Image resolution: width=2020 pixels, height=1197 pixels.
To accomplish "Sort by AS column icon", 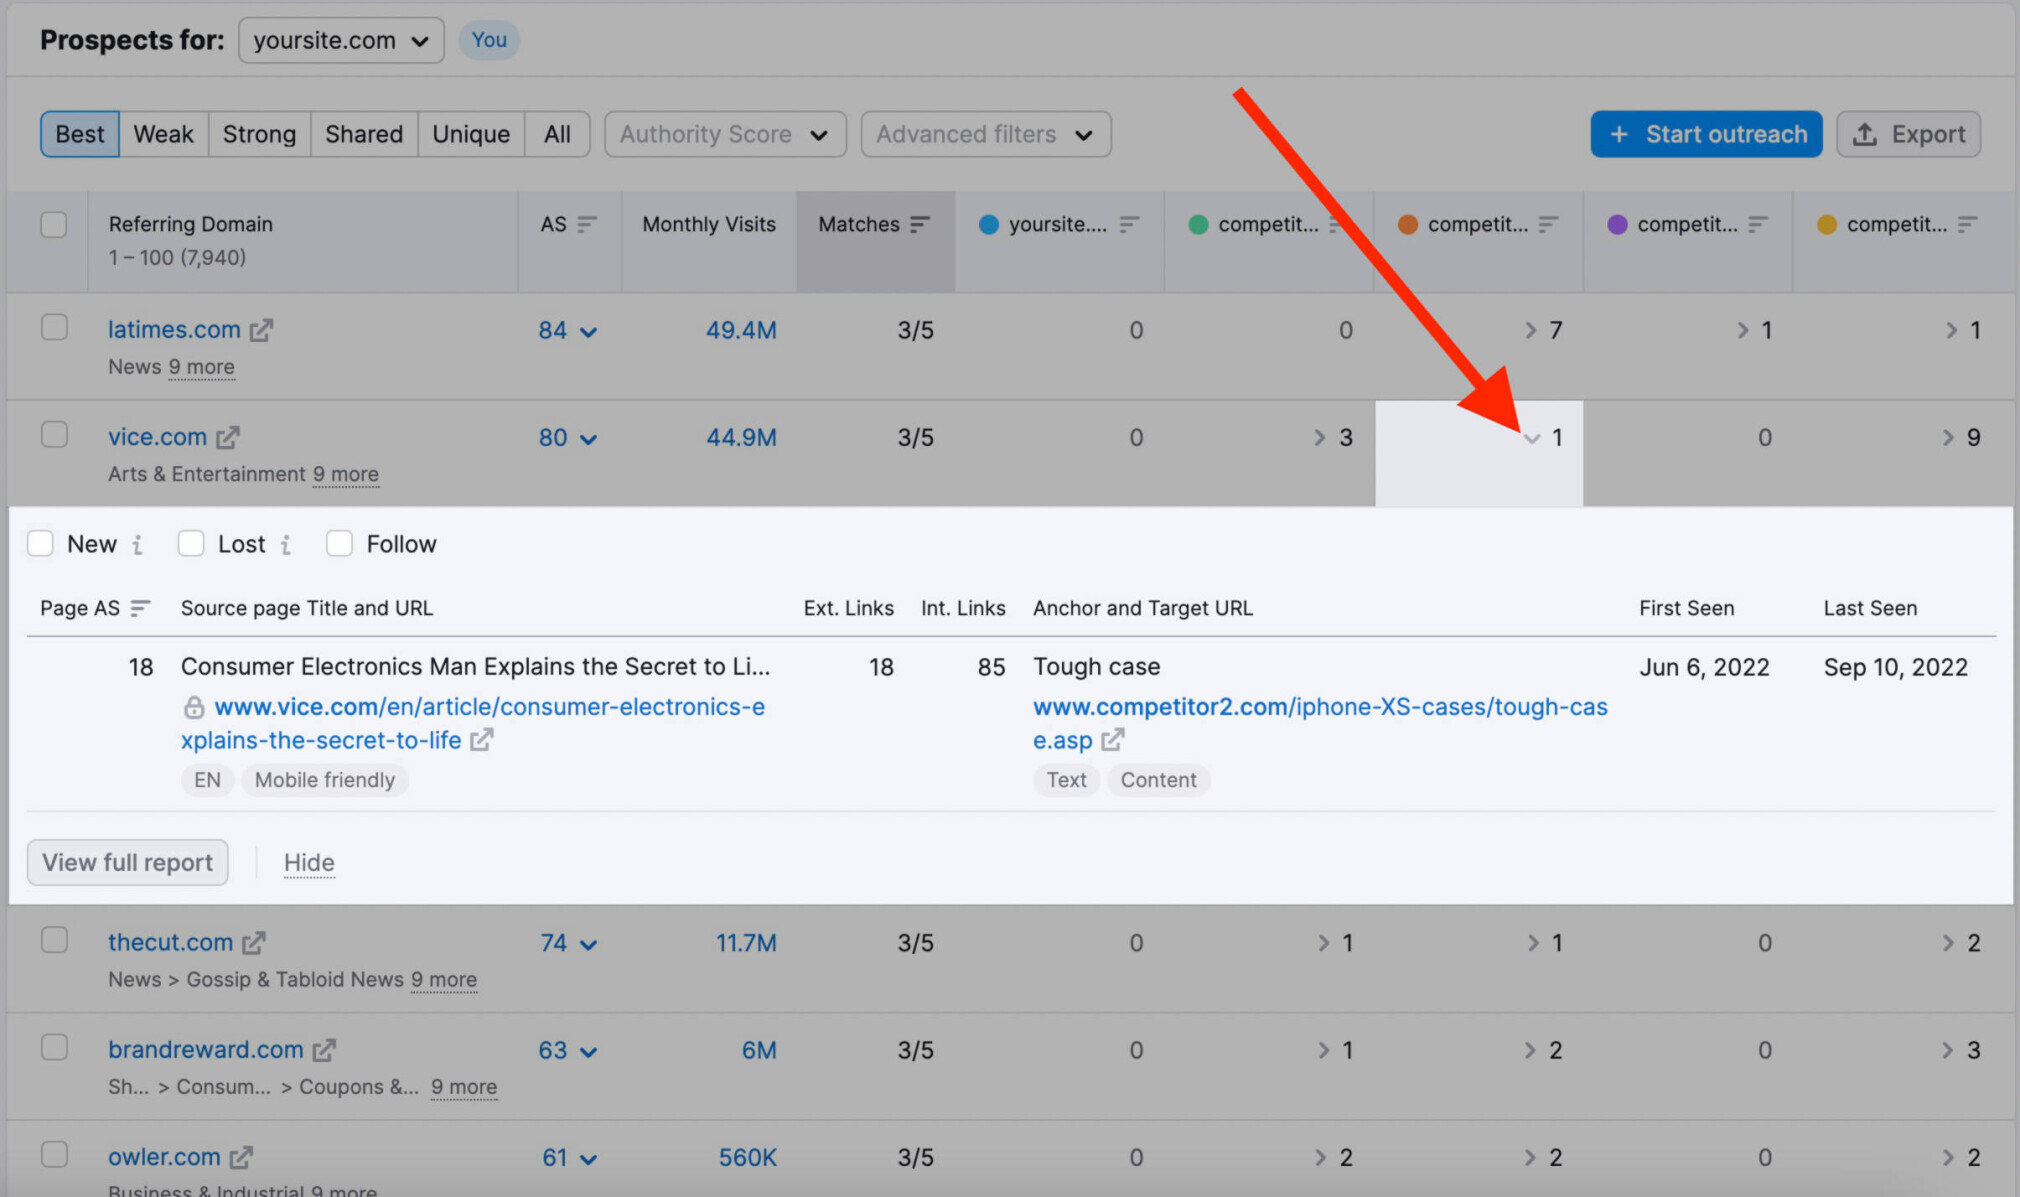I will click(x=587, y=224).
